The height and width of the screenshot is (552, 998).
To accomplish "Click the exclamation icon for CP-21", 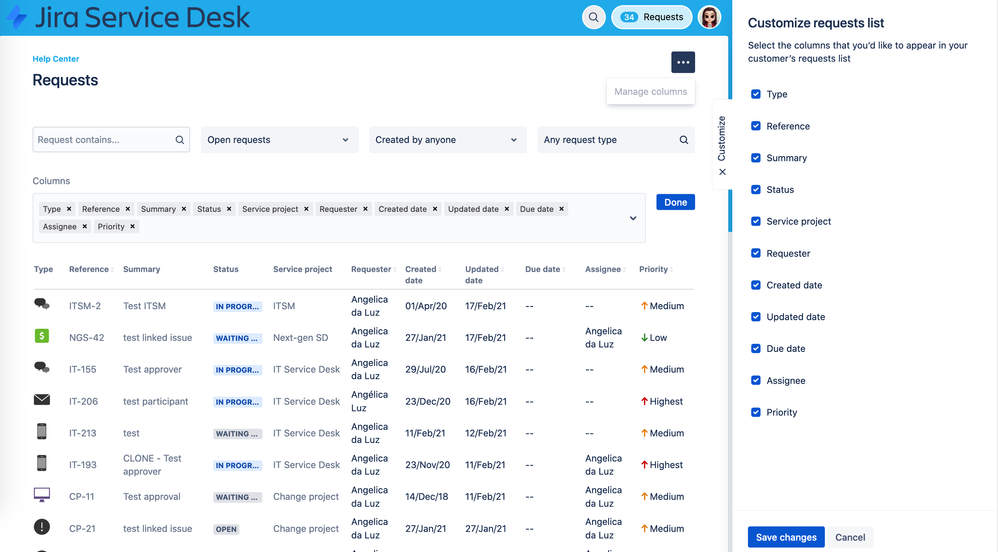I will tap(41, 527).
